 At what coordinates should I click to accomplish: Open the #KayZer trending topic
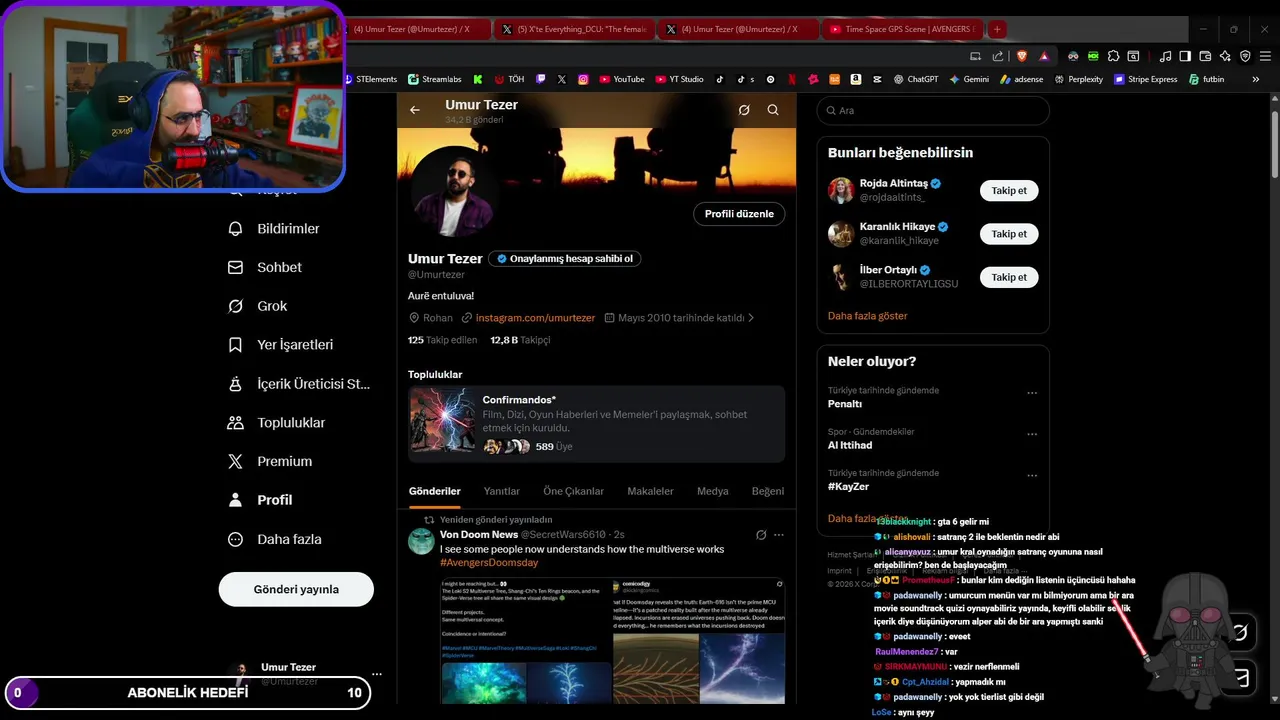pyautogui.click(x=848, y=486)
